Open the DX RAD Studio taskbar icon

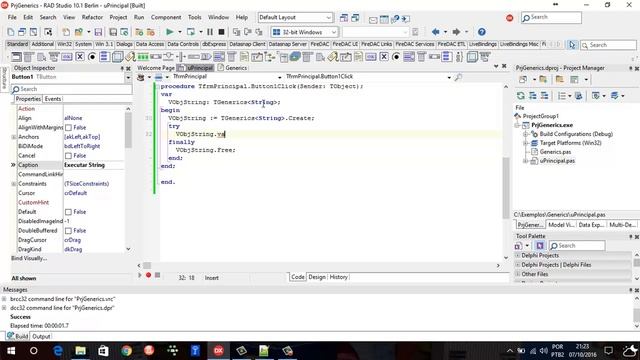tap(218, 351)
